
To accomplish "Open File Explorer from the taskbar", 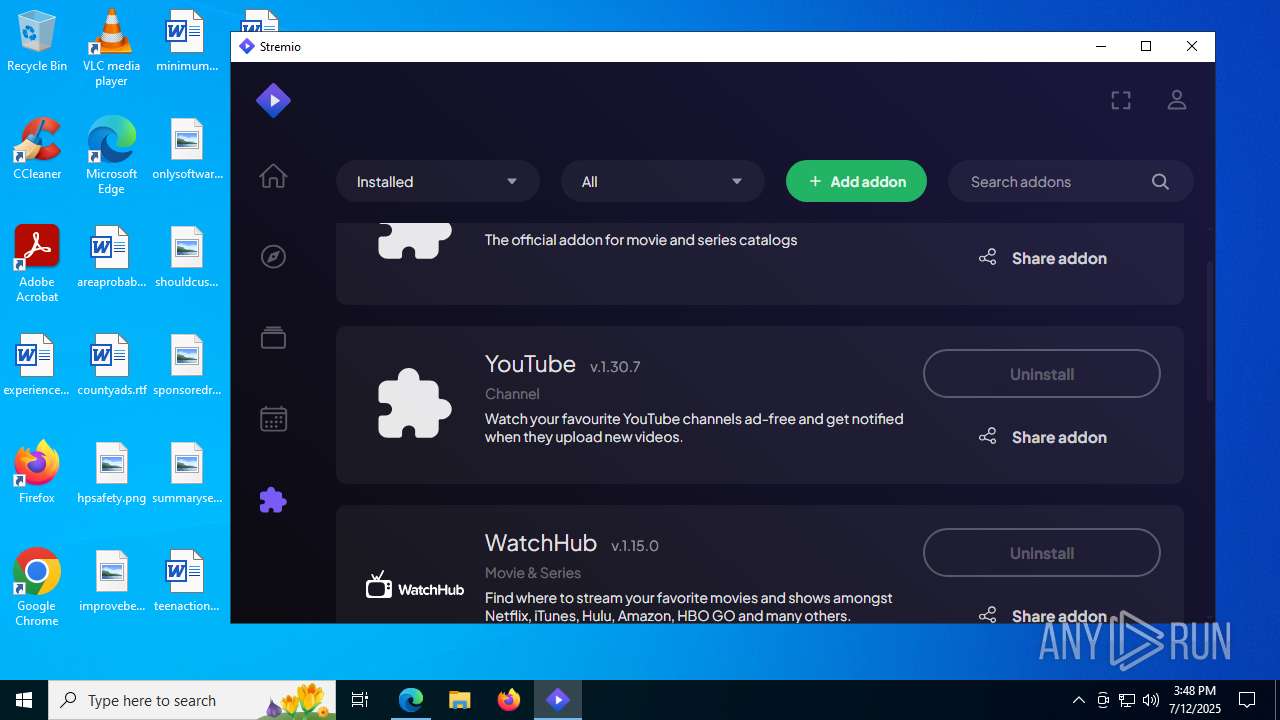I will [x=459, y=700].
